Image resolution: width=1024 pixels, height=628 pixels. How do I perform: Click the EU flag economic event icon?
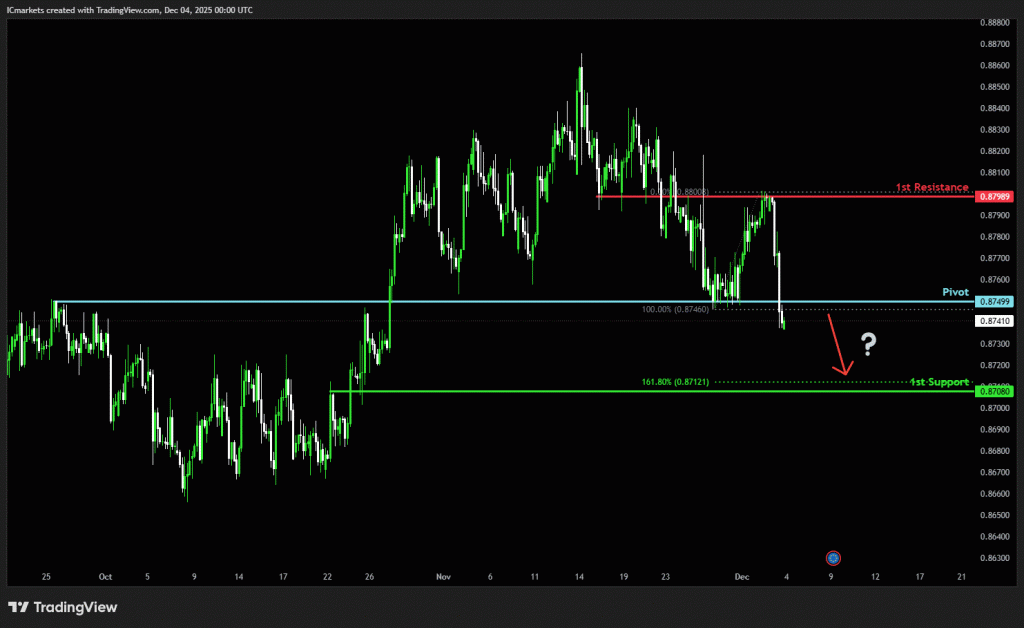[833, 558]
